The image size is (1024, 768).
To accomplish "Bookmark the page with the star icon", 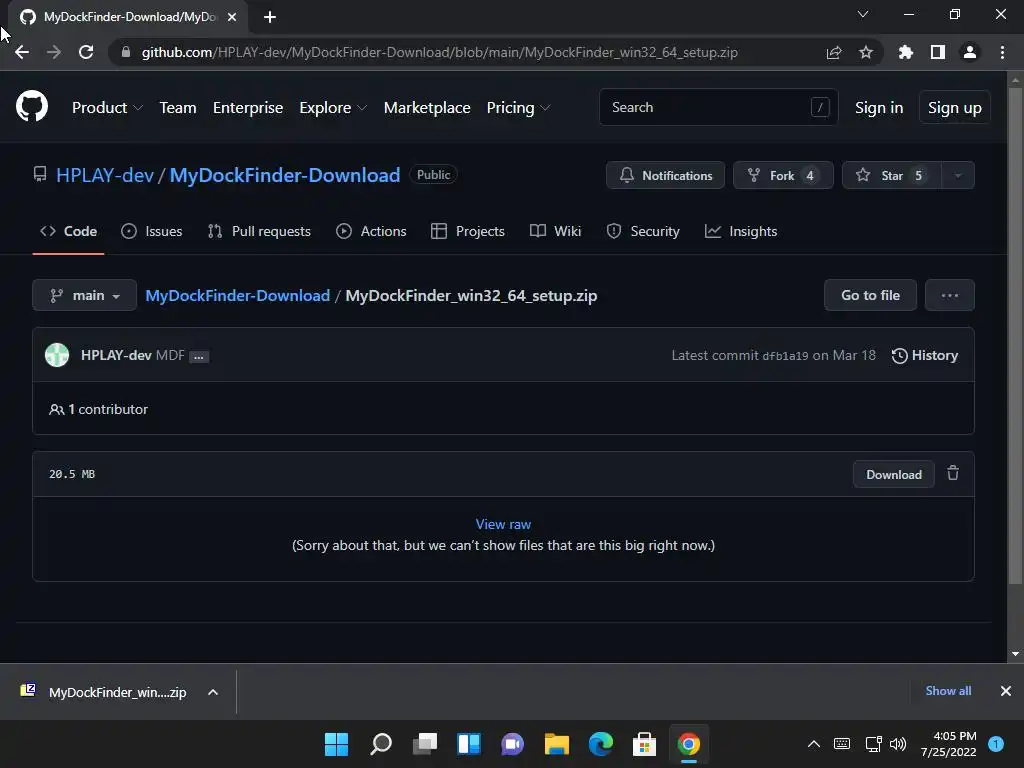I will pos(866,52).
